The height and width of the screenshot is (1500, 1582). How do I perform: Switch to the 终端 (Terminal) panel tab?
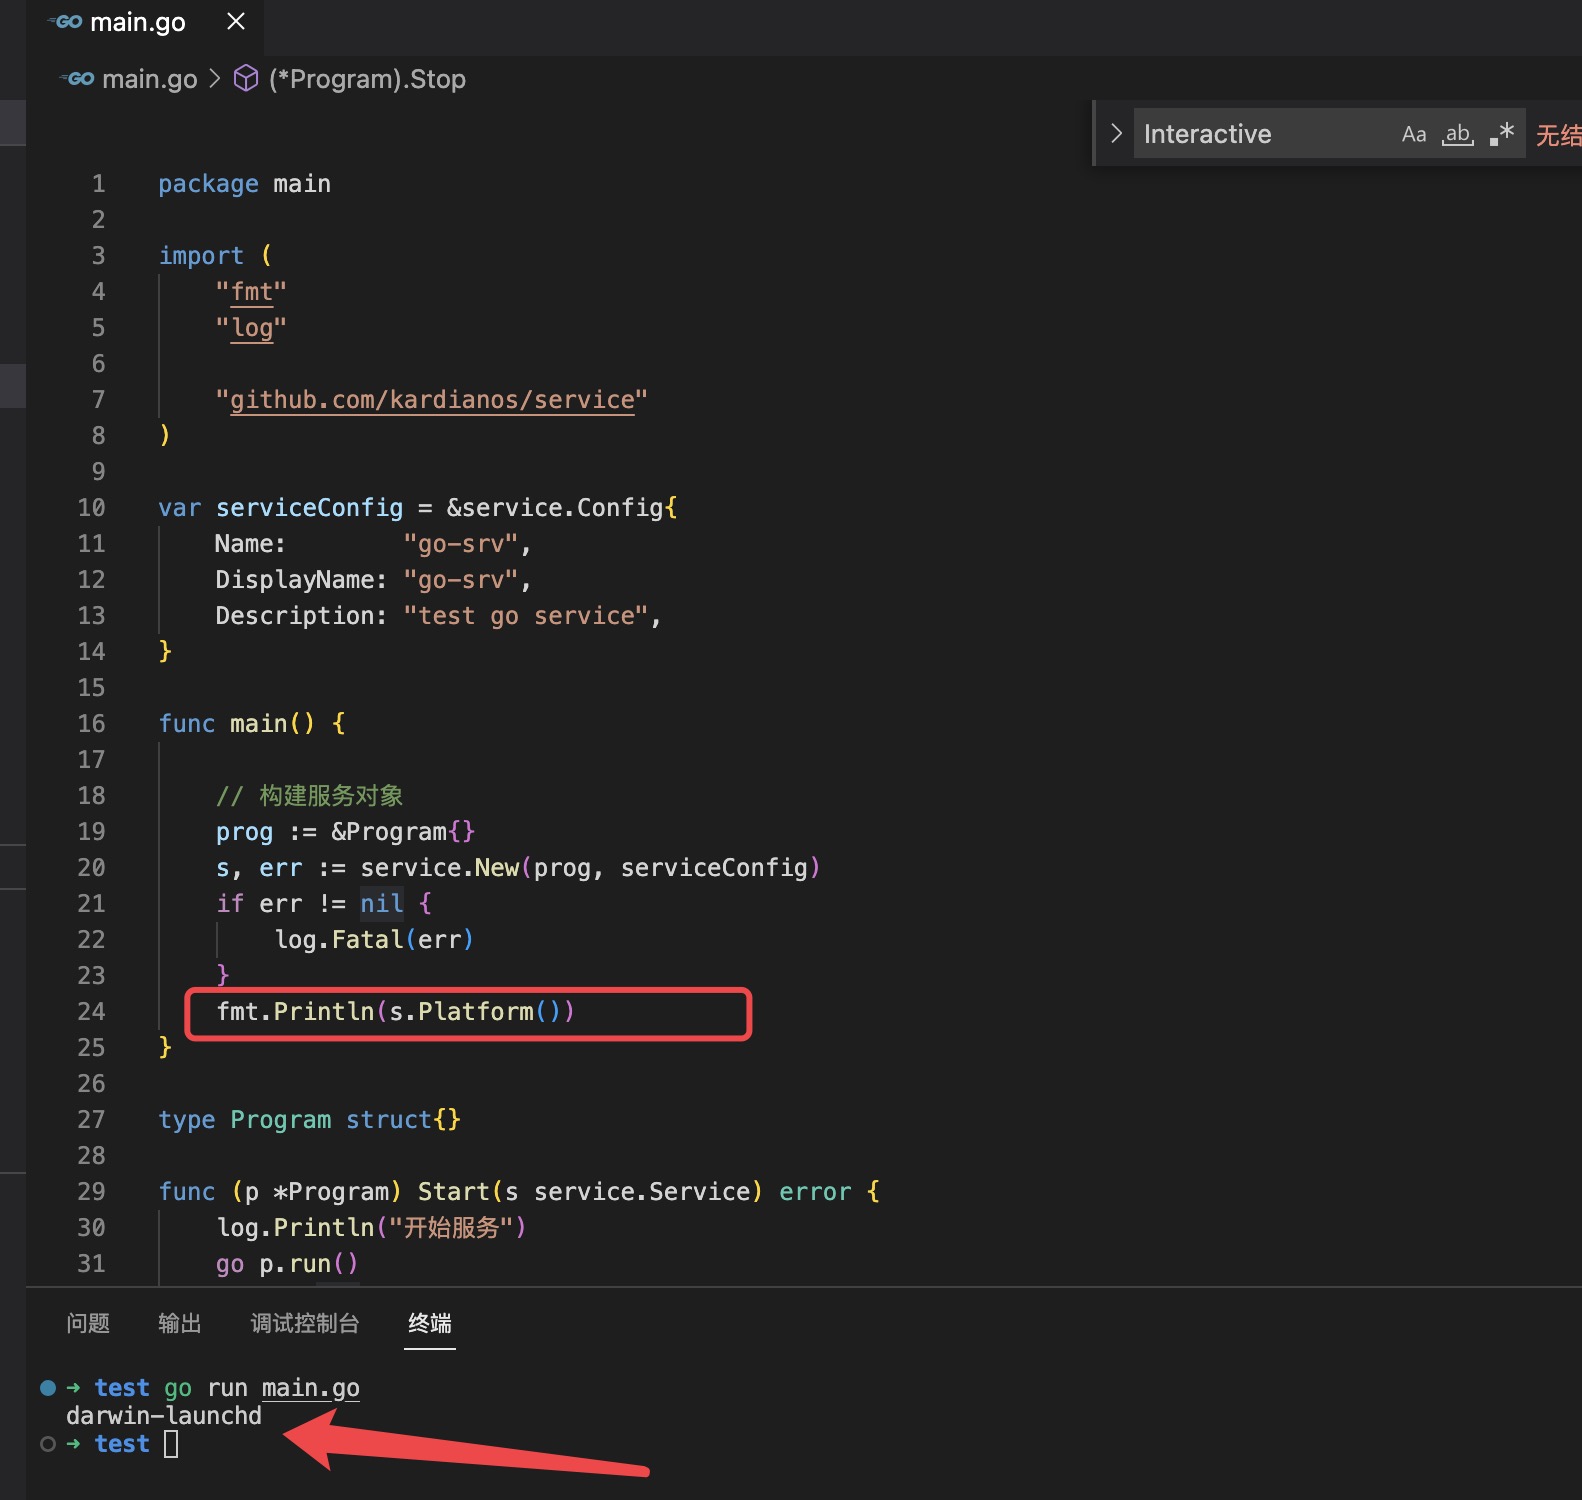430,1323
